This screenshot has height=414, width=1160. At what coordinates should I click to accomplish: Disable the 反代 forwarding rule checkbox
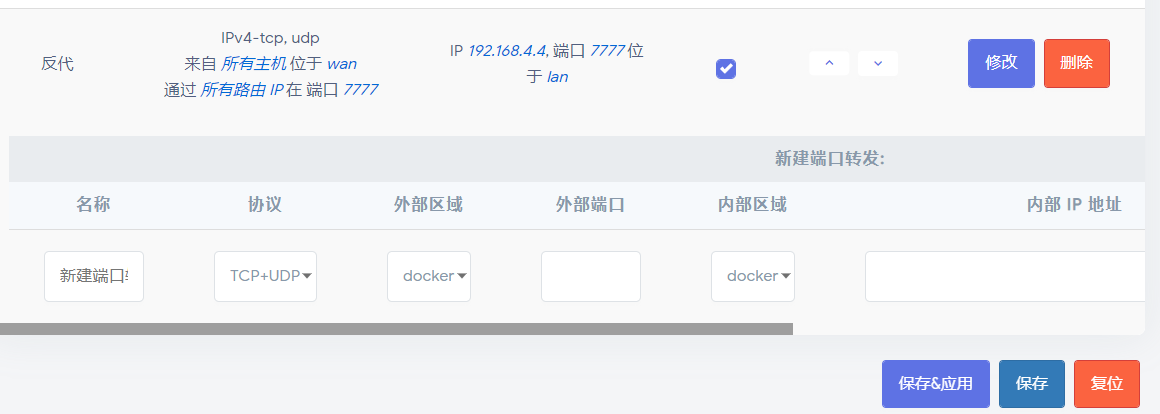[726, 69]
